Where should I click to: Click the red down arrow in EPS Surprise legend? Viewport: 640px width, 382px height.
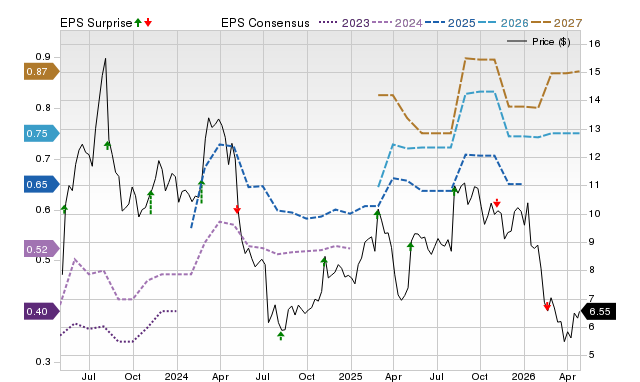tap(148, 23)
